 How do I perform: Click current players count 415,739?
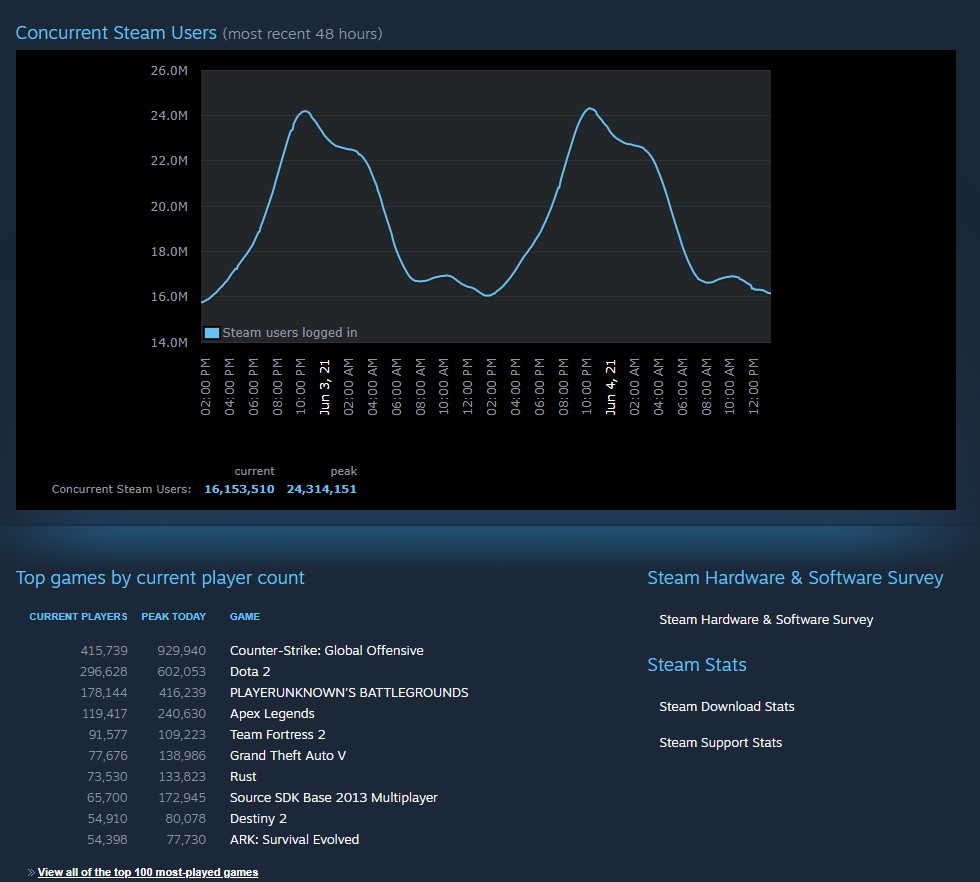(104, 650)
